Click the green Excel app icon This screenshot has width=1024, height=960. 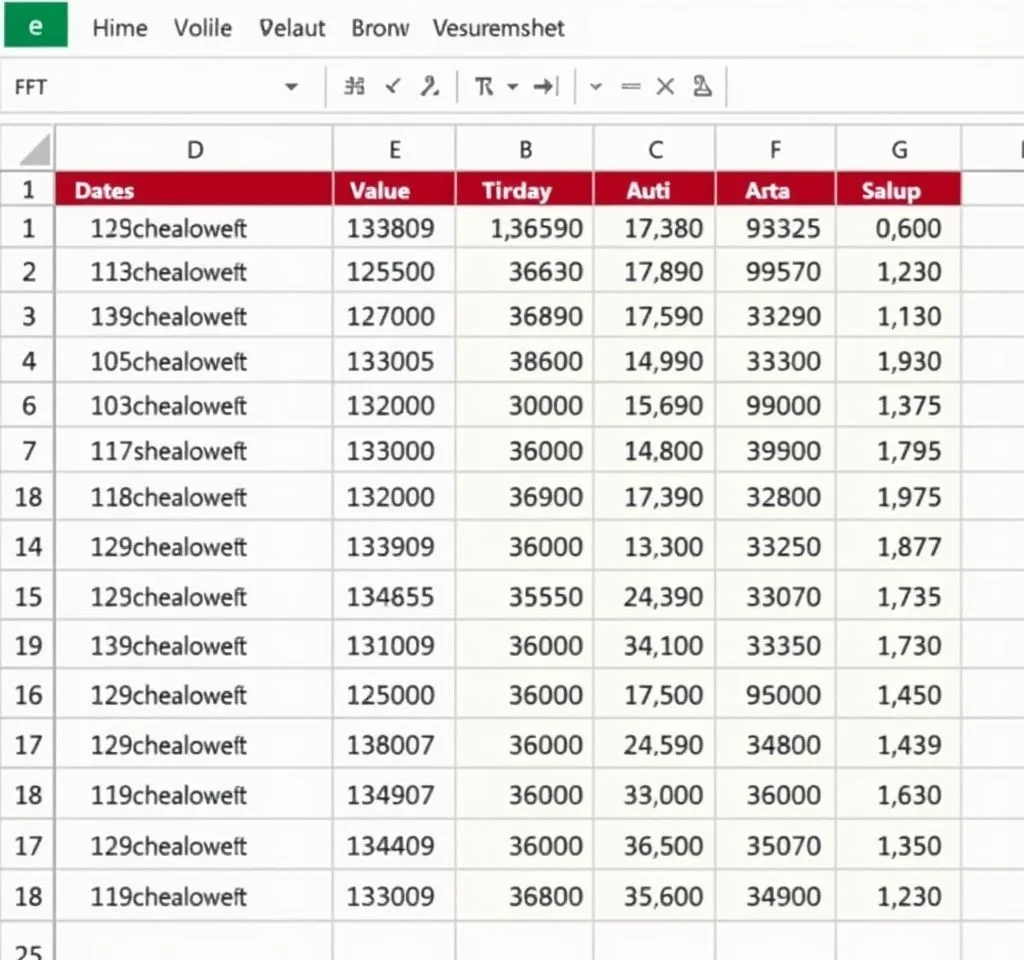[35, 26]
